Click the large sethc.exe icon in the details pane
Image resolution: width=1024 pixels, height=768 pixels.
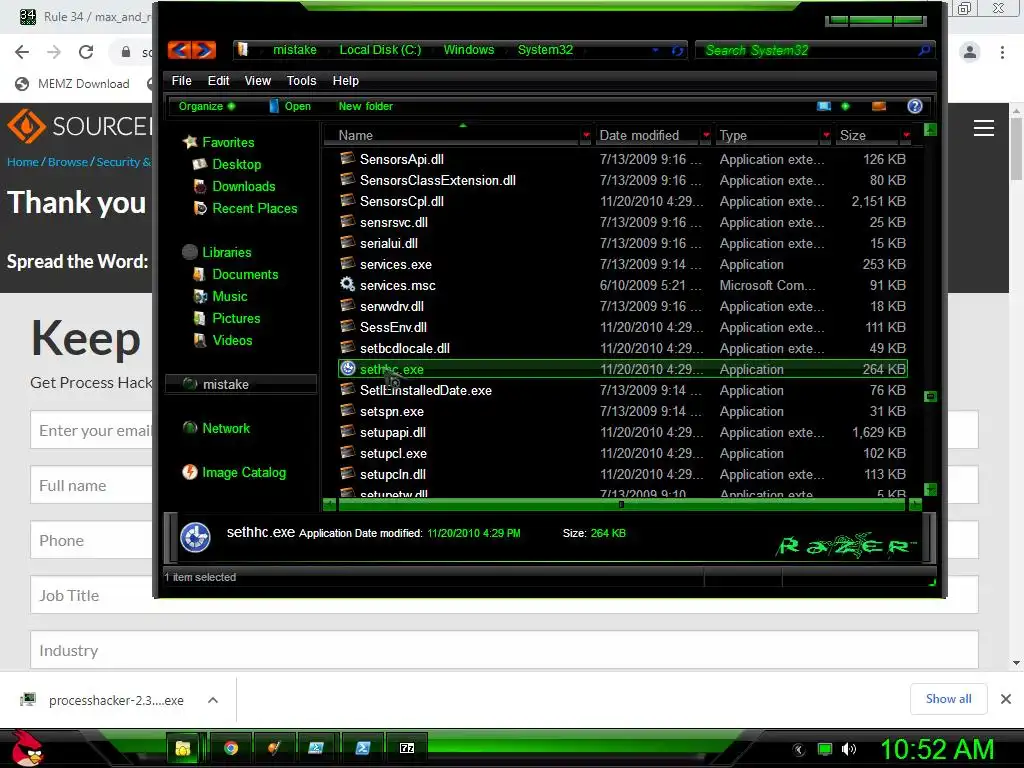[x=195, y=537]
